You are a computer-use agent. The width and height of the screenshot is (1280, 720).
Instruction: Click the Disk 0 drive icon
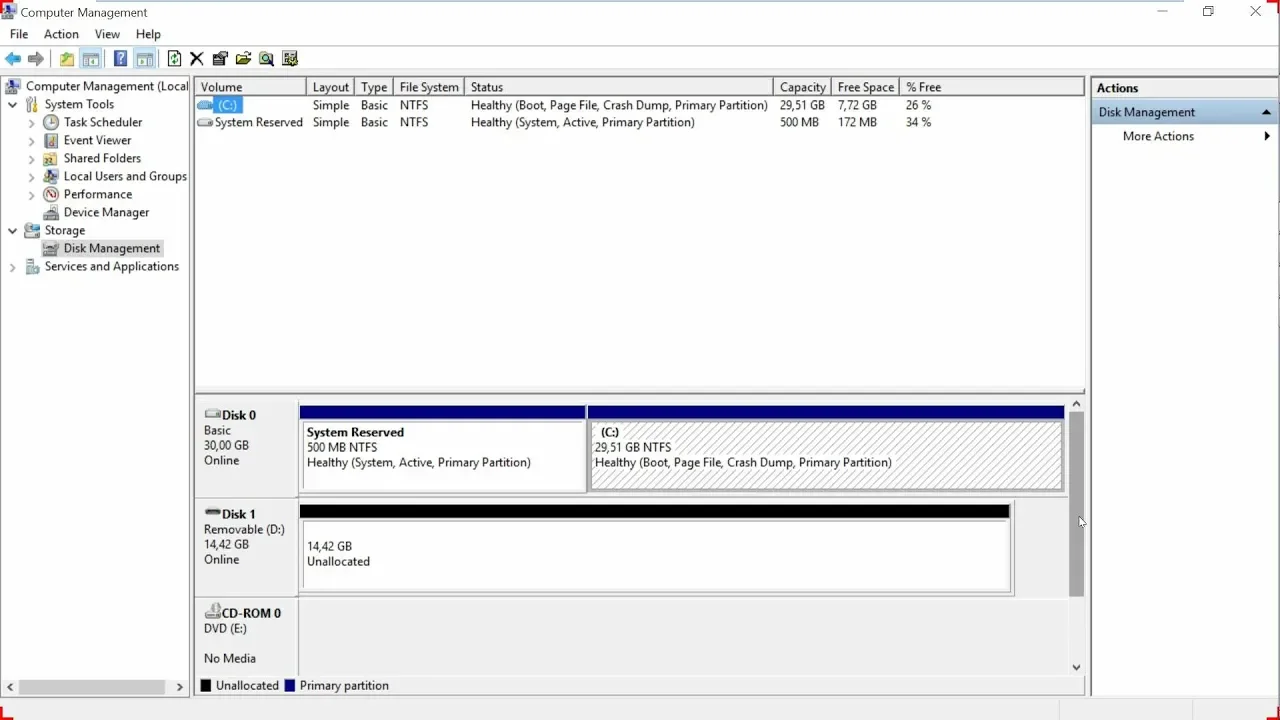pyautogui.click(x=212, y=414)
